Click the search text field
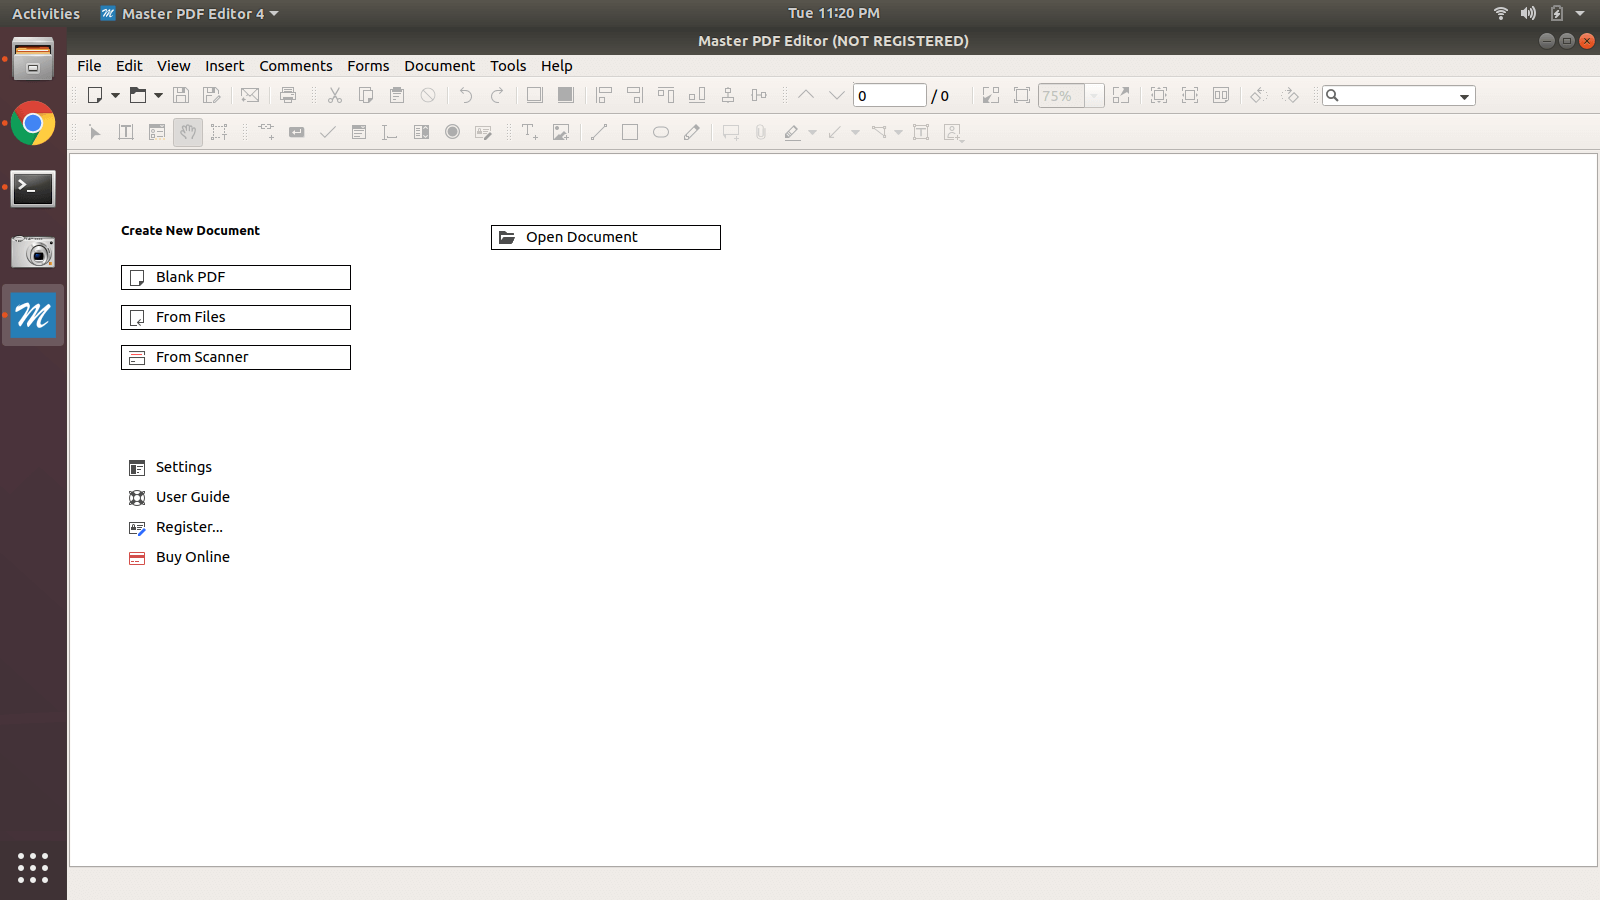 pos(1398,96)
